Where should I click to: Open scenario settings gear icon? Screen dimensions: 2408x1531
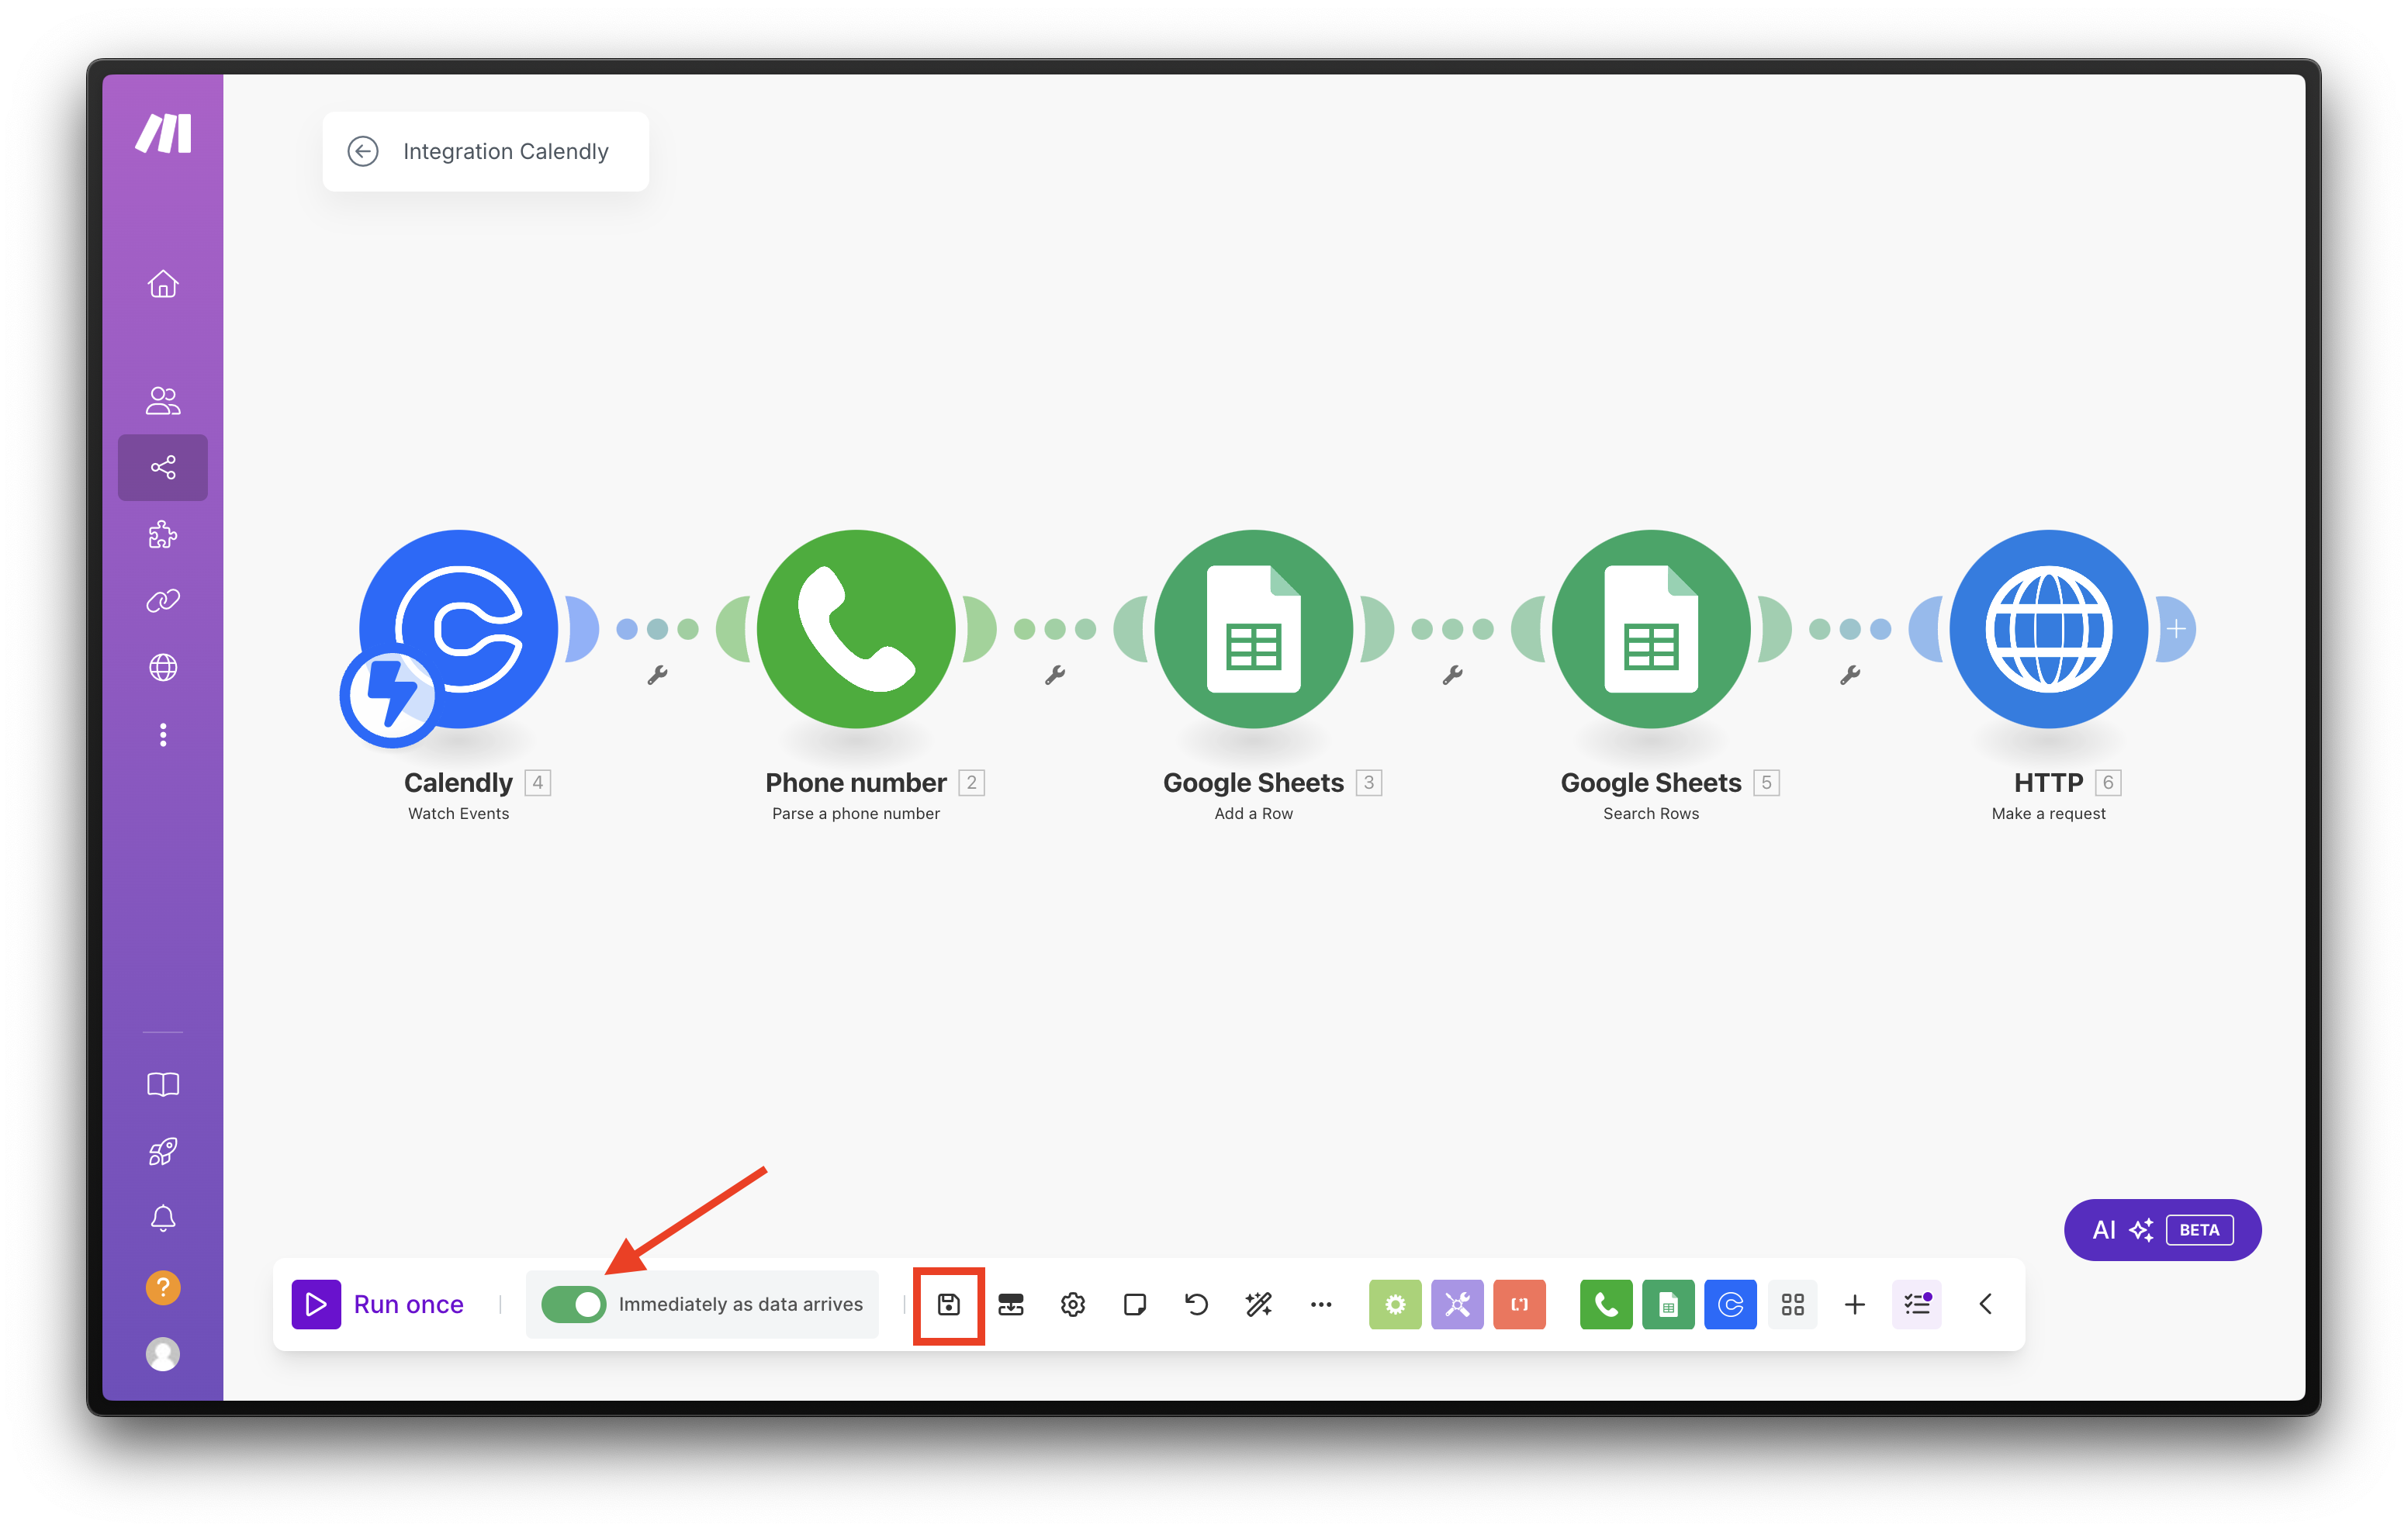(x=1072, y=1304)
